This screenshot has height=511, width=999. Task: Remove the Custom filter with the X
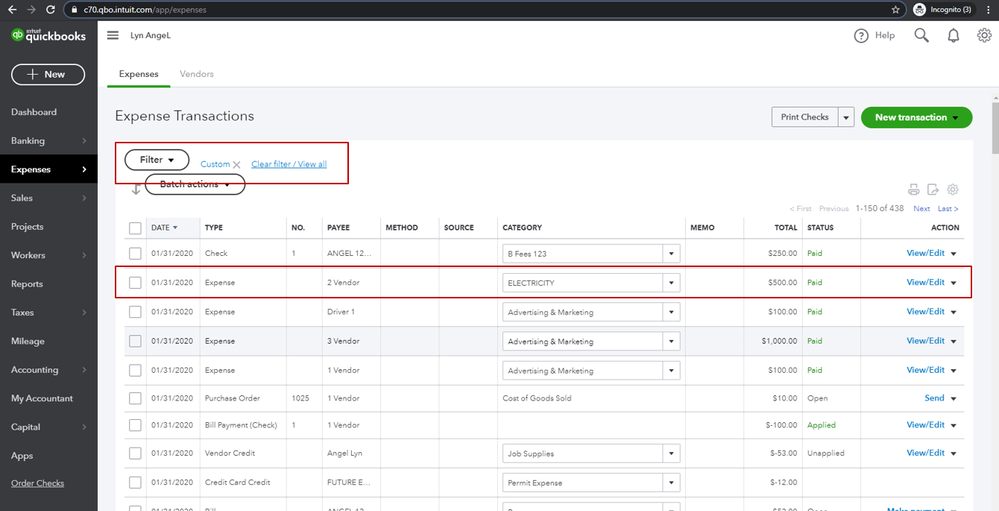point(236,164)
